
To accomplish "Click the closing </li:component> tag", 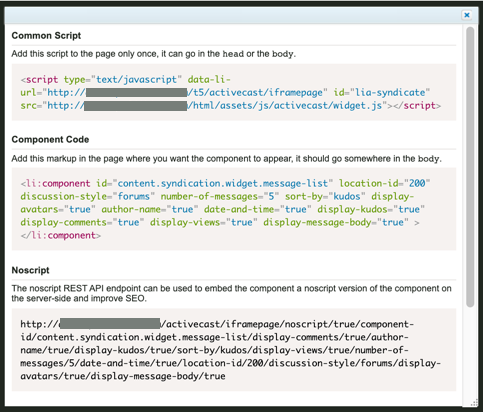I will (x=60, y=235).
